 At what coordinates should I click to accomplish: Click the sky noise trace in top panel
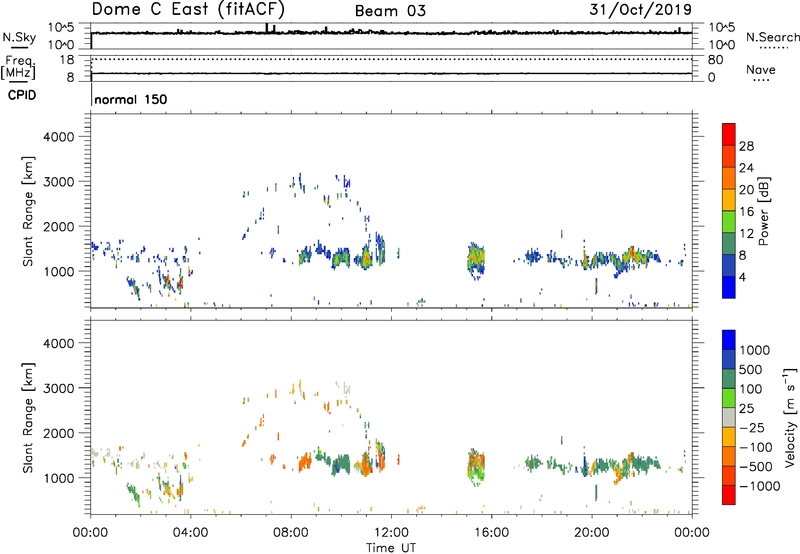(x=391, y=33)
